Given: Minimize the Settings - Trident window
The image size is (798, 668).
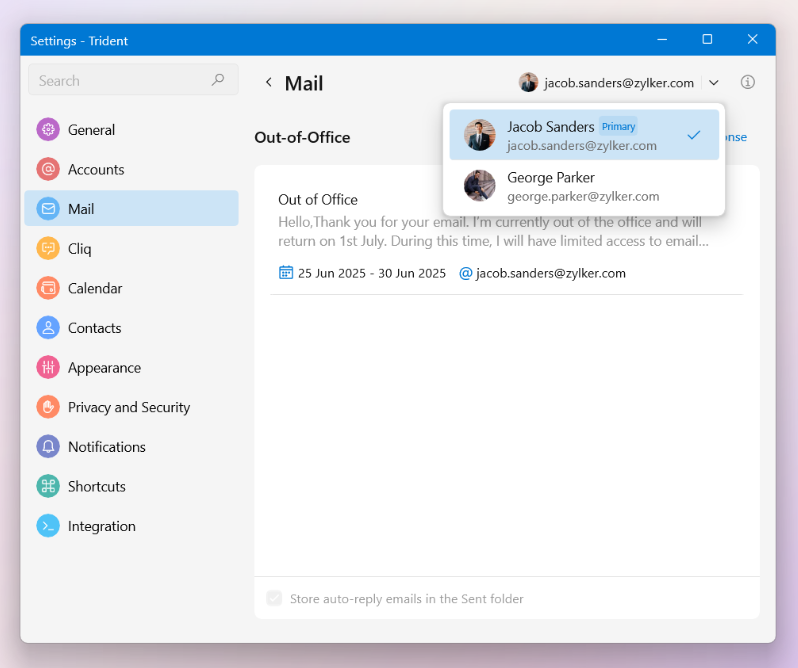Looking at the screenshot, I should (x=662, y=39).
